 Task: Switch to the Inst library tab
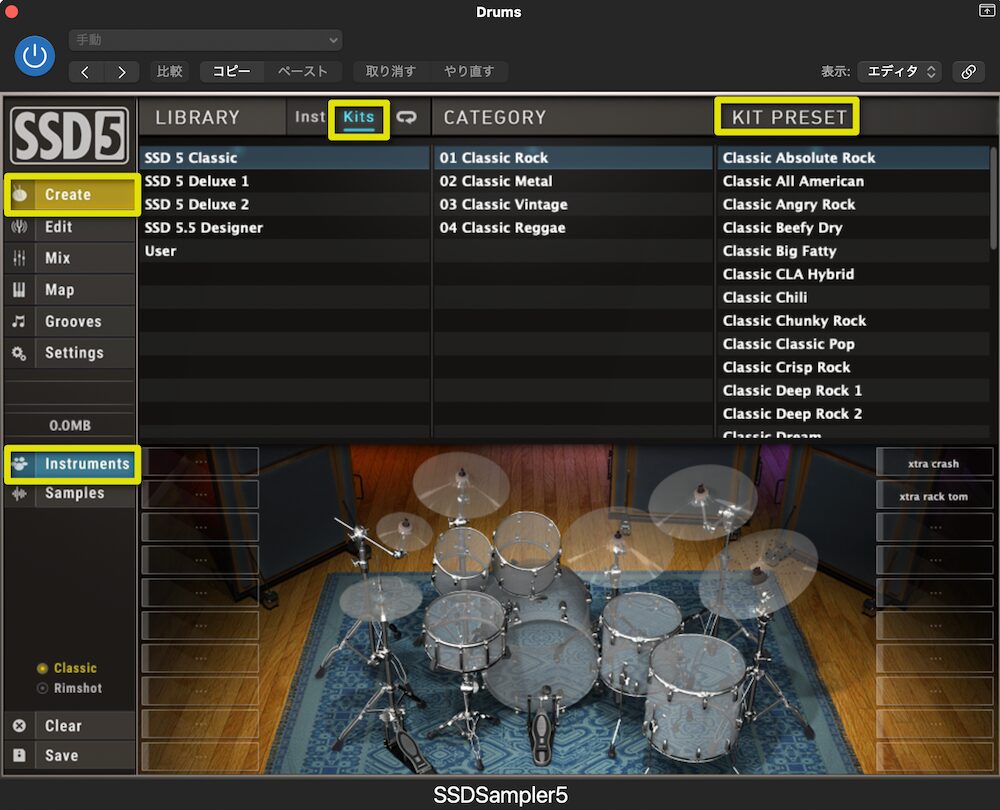pos(310,117)
